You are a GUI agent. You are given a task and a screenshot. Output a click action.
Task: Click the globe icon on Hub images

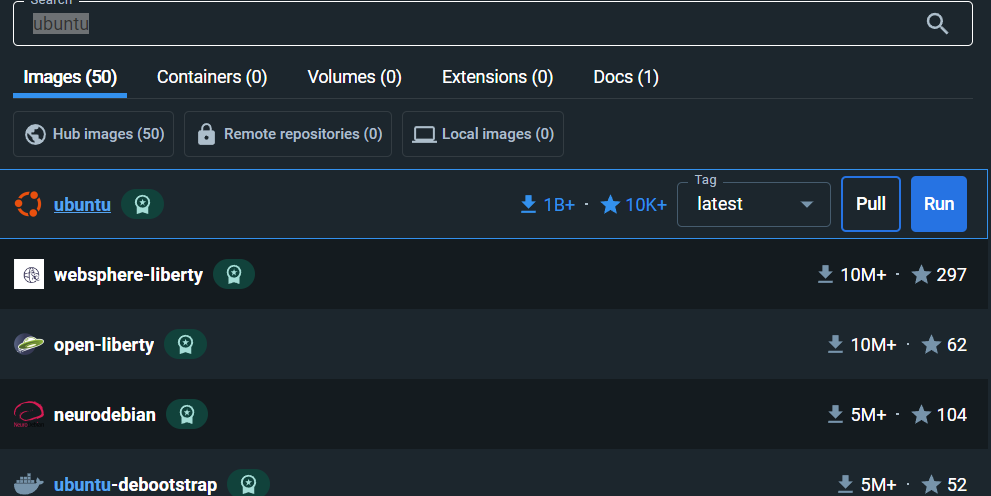pos(35,134)
